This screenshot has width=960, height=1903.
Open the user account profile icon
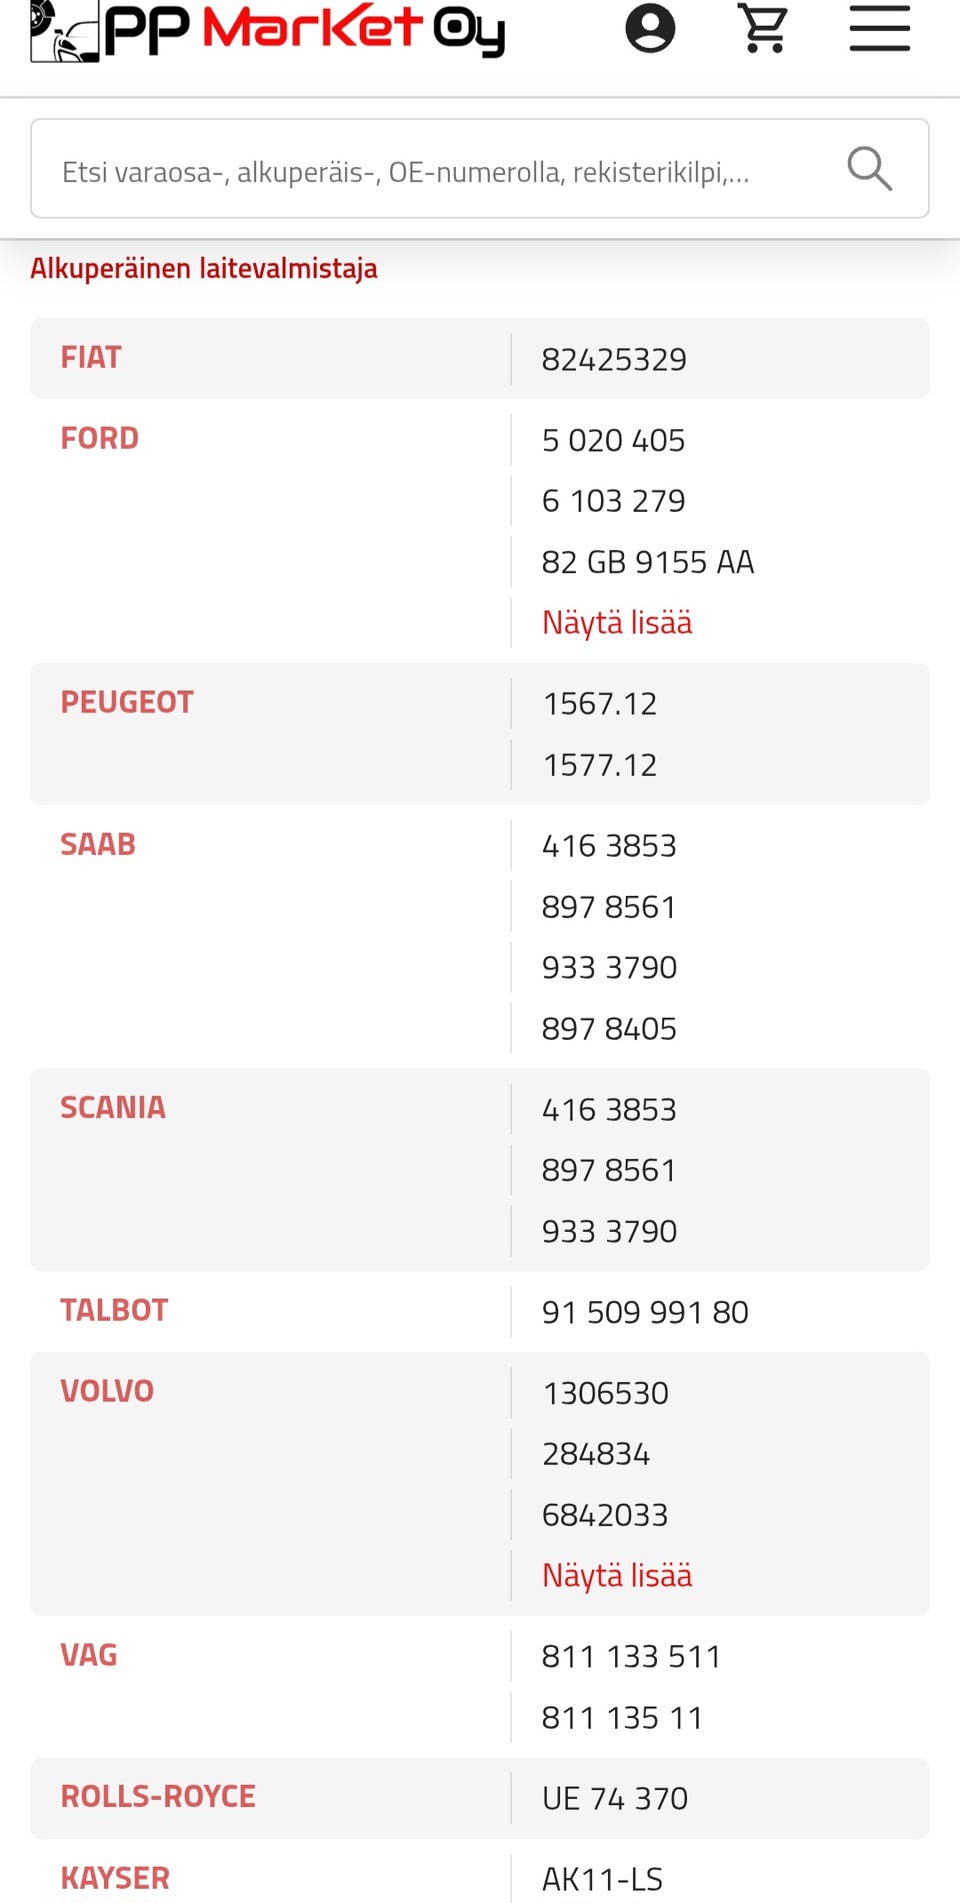coord(650,28)
